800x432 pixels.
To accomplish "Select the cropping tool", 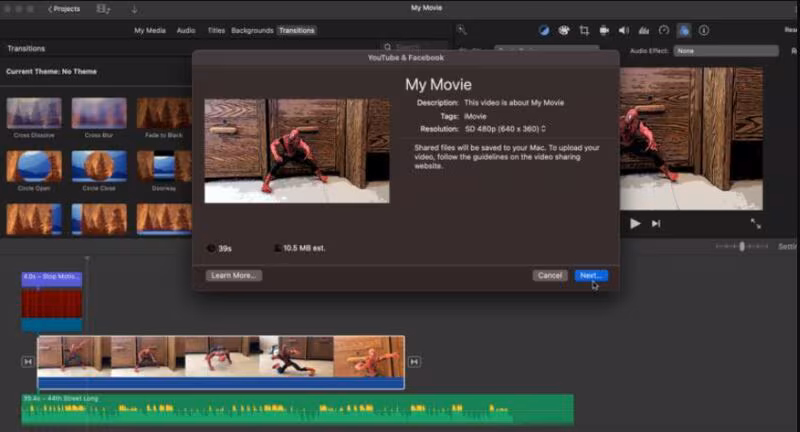I will 584,31.
